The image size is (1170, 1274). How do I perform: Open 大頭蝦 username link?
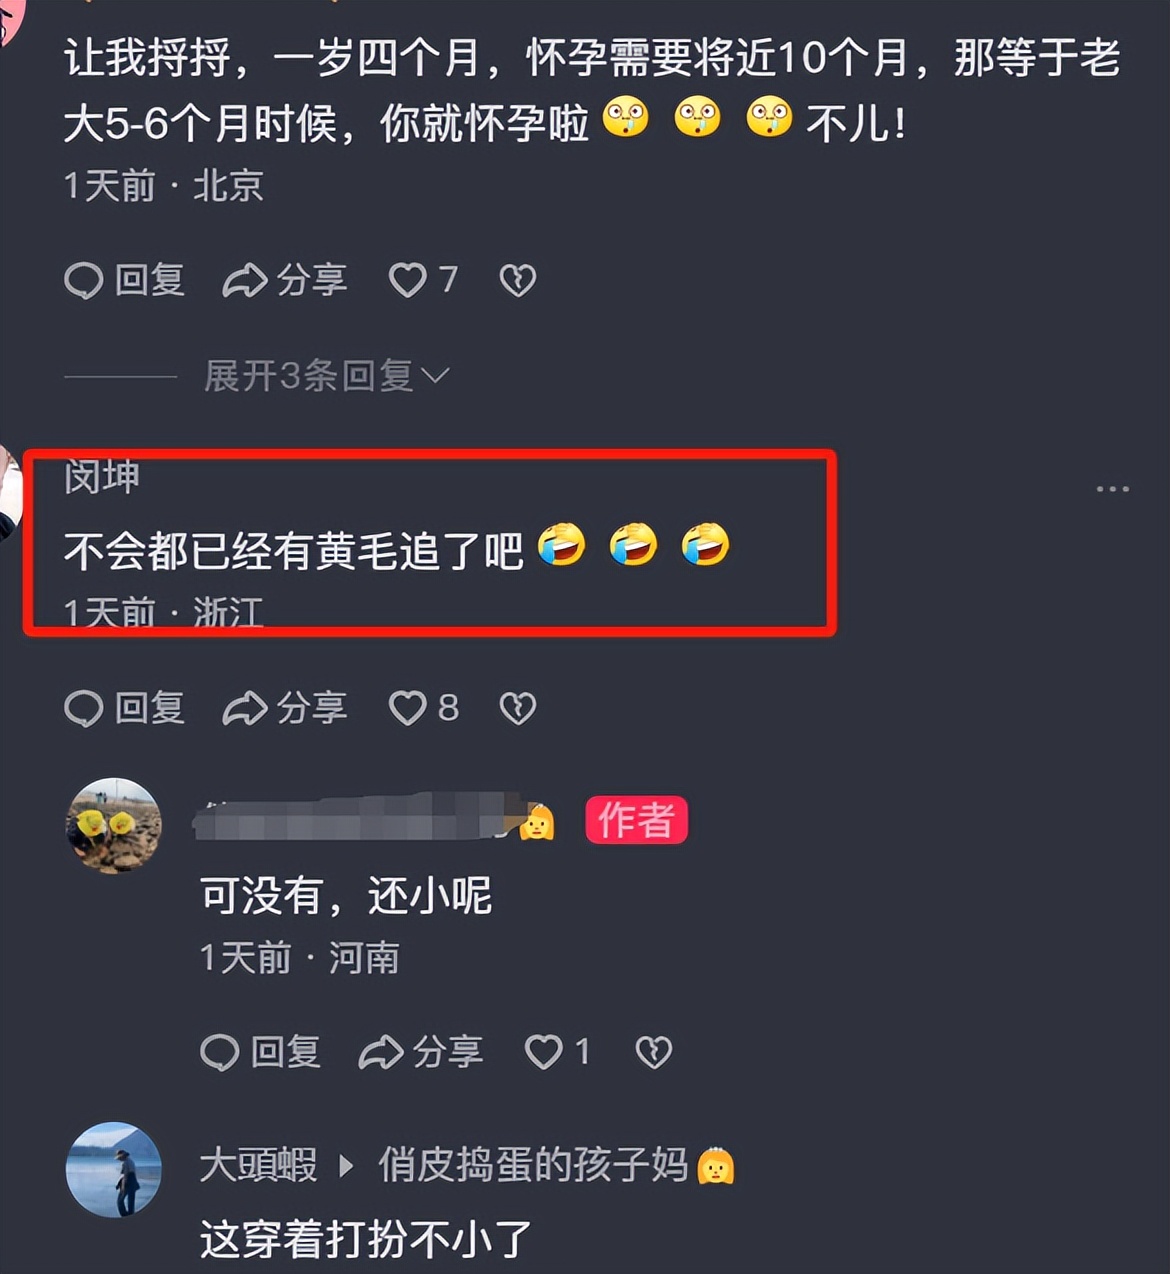(x=259, y=1166)
